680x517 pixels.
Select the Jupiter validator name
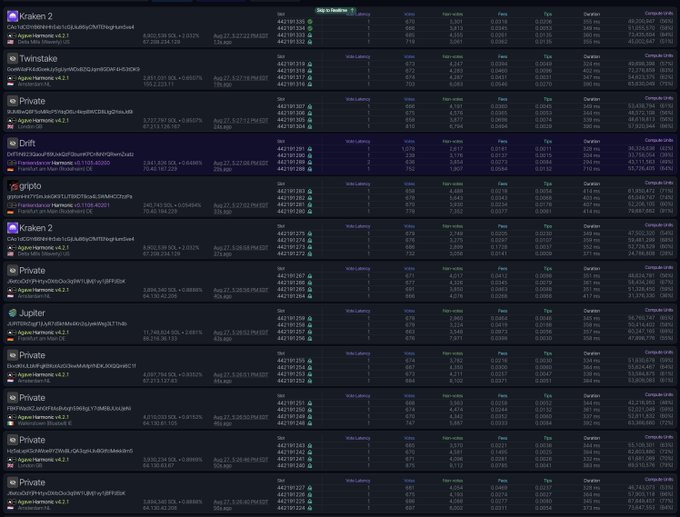pos(32,313)
